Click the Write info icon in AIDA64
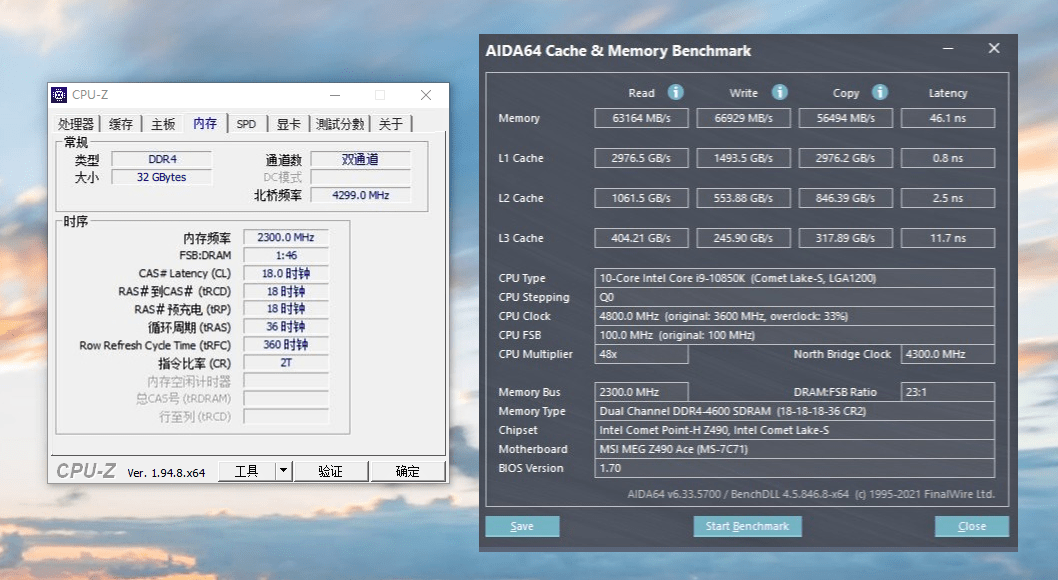Screen dimensions: 1058x580 click(x=779, y=92)
